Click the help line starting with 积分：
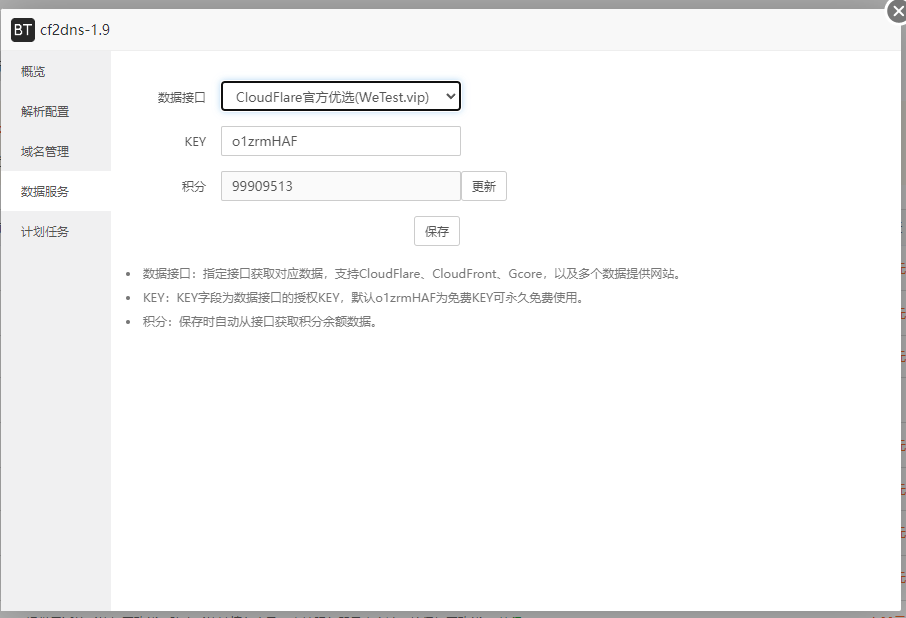 pos(261,322)
